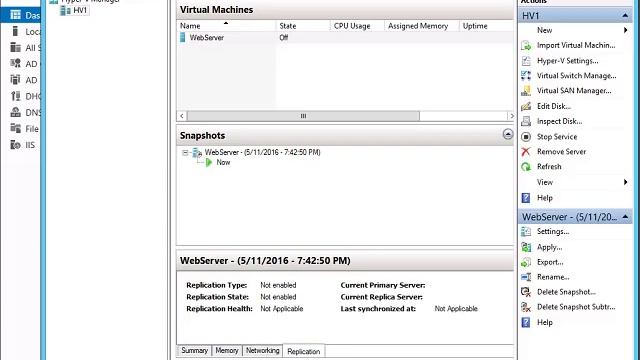The height and width of the screenshot is (360, 640).
Task: Collapse the HV1 actions section arrow
Action: pyautogui.click(x=625, y=16)
